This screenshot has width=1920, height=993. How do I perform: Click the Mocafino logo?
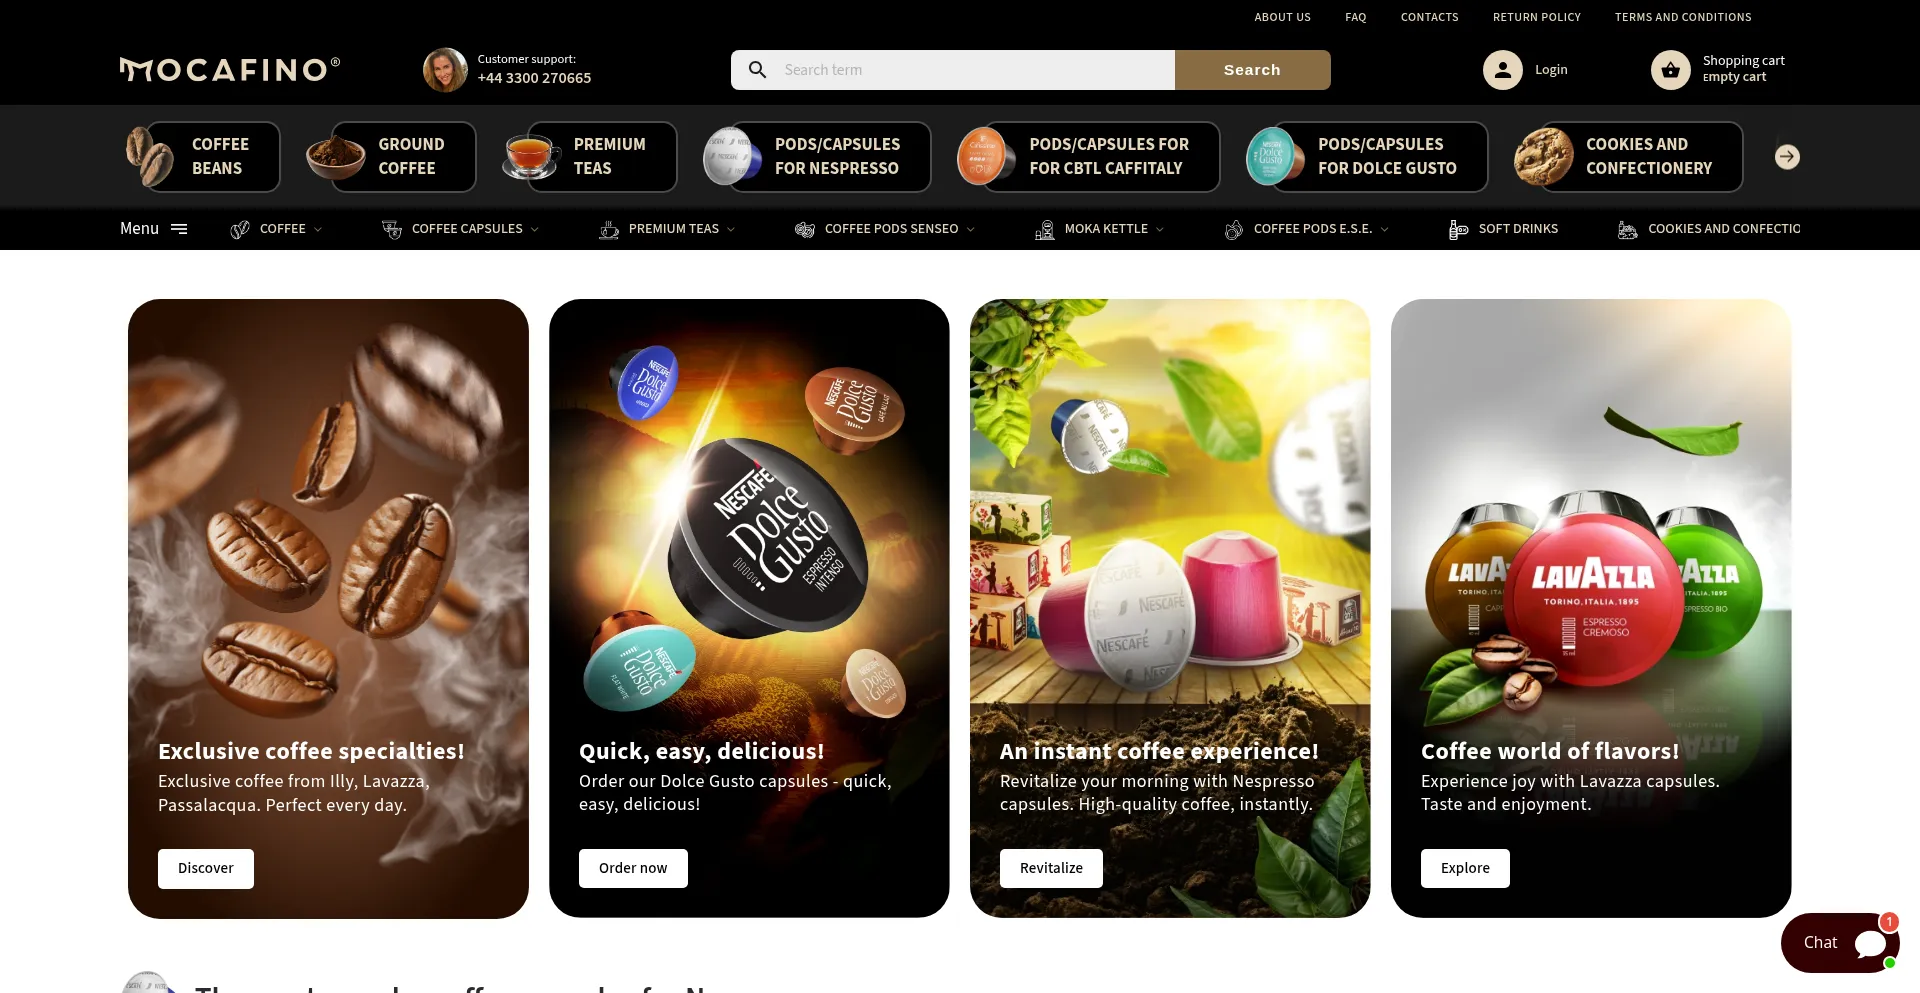click(x=230, y=69)
